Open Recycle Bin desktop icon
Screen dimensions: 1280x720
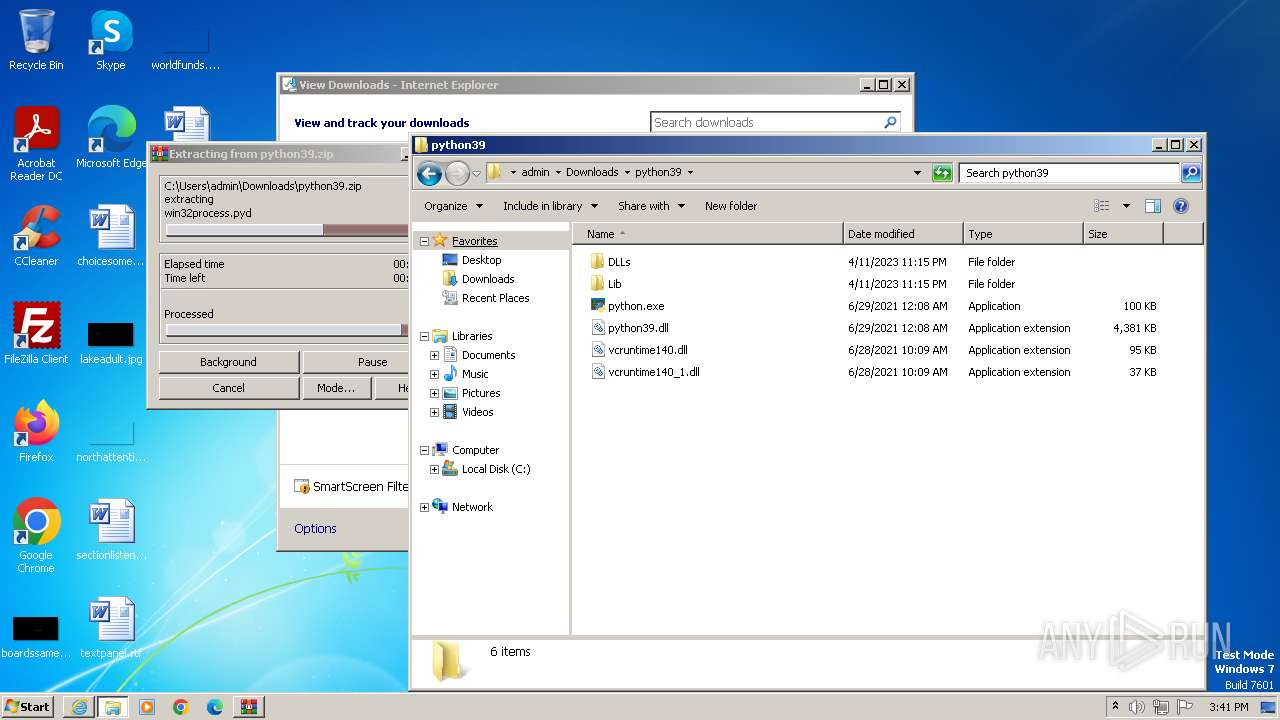coord(36,40)
